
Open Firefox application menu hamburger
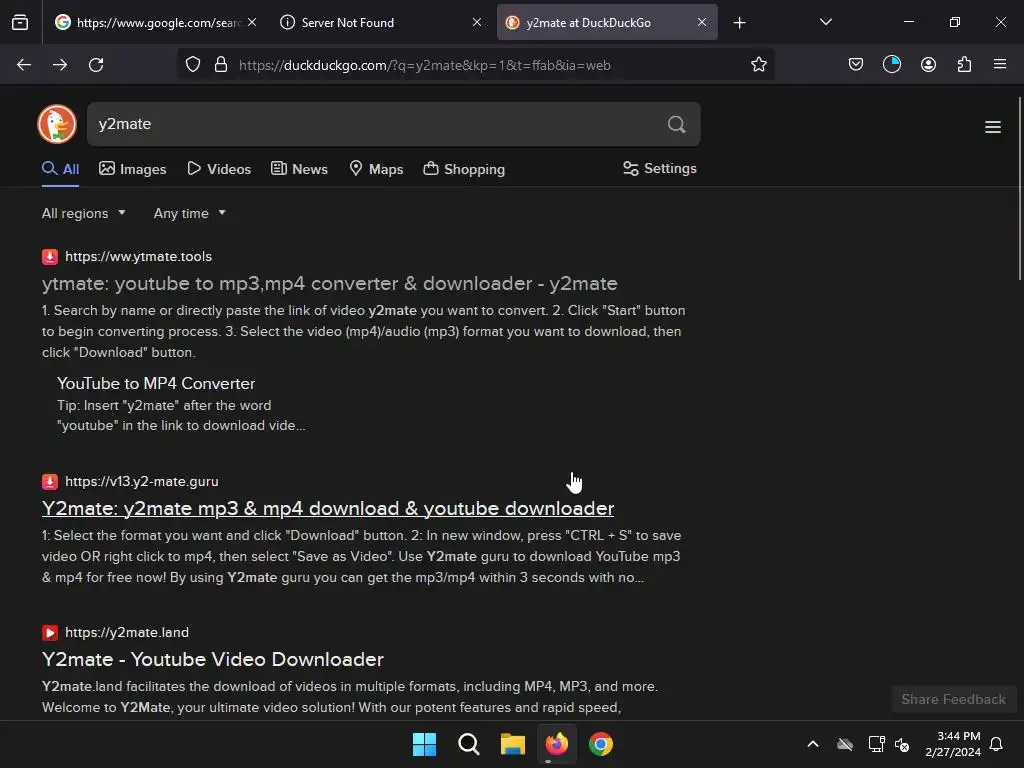click(1000, 64)
